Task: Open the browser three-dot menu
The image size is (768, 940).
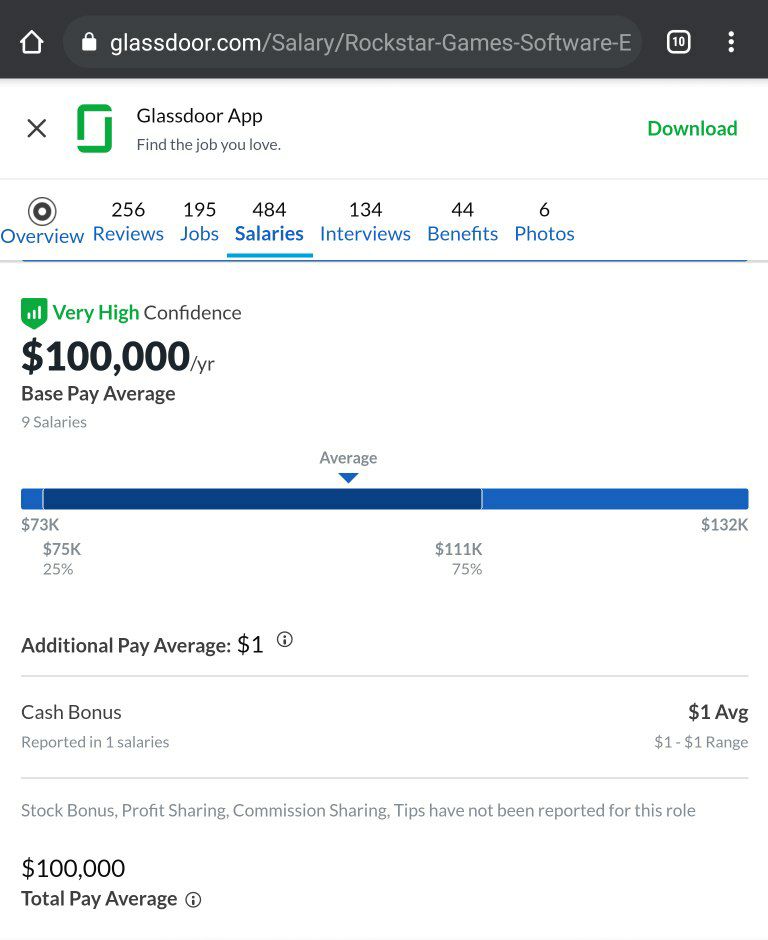Action: 731,42
